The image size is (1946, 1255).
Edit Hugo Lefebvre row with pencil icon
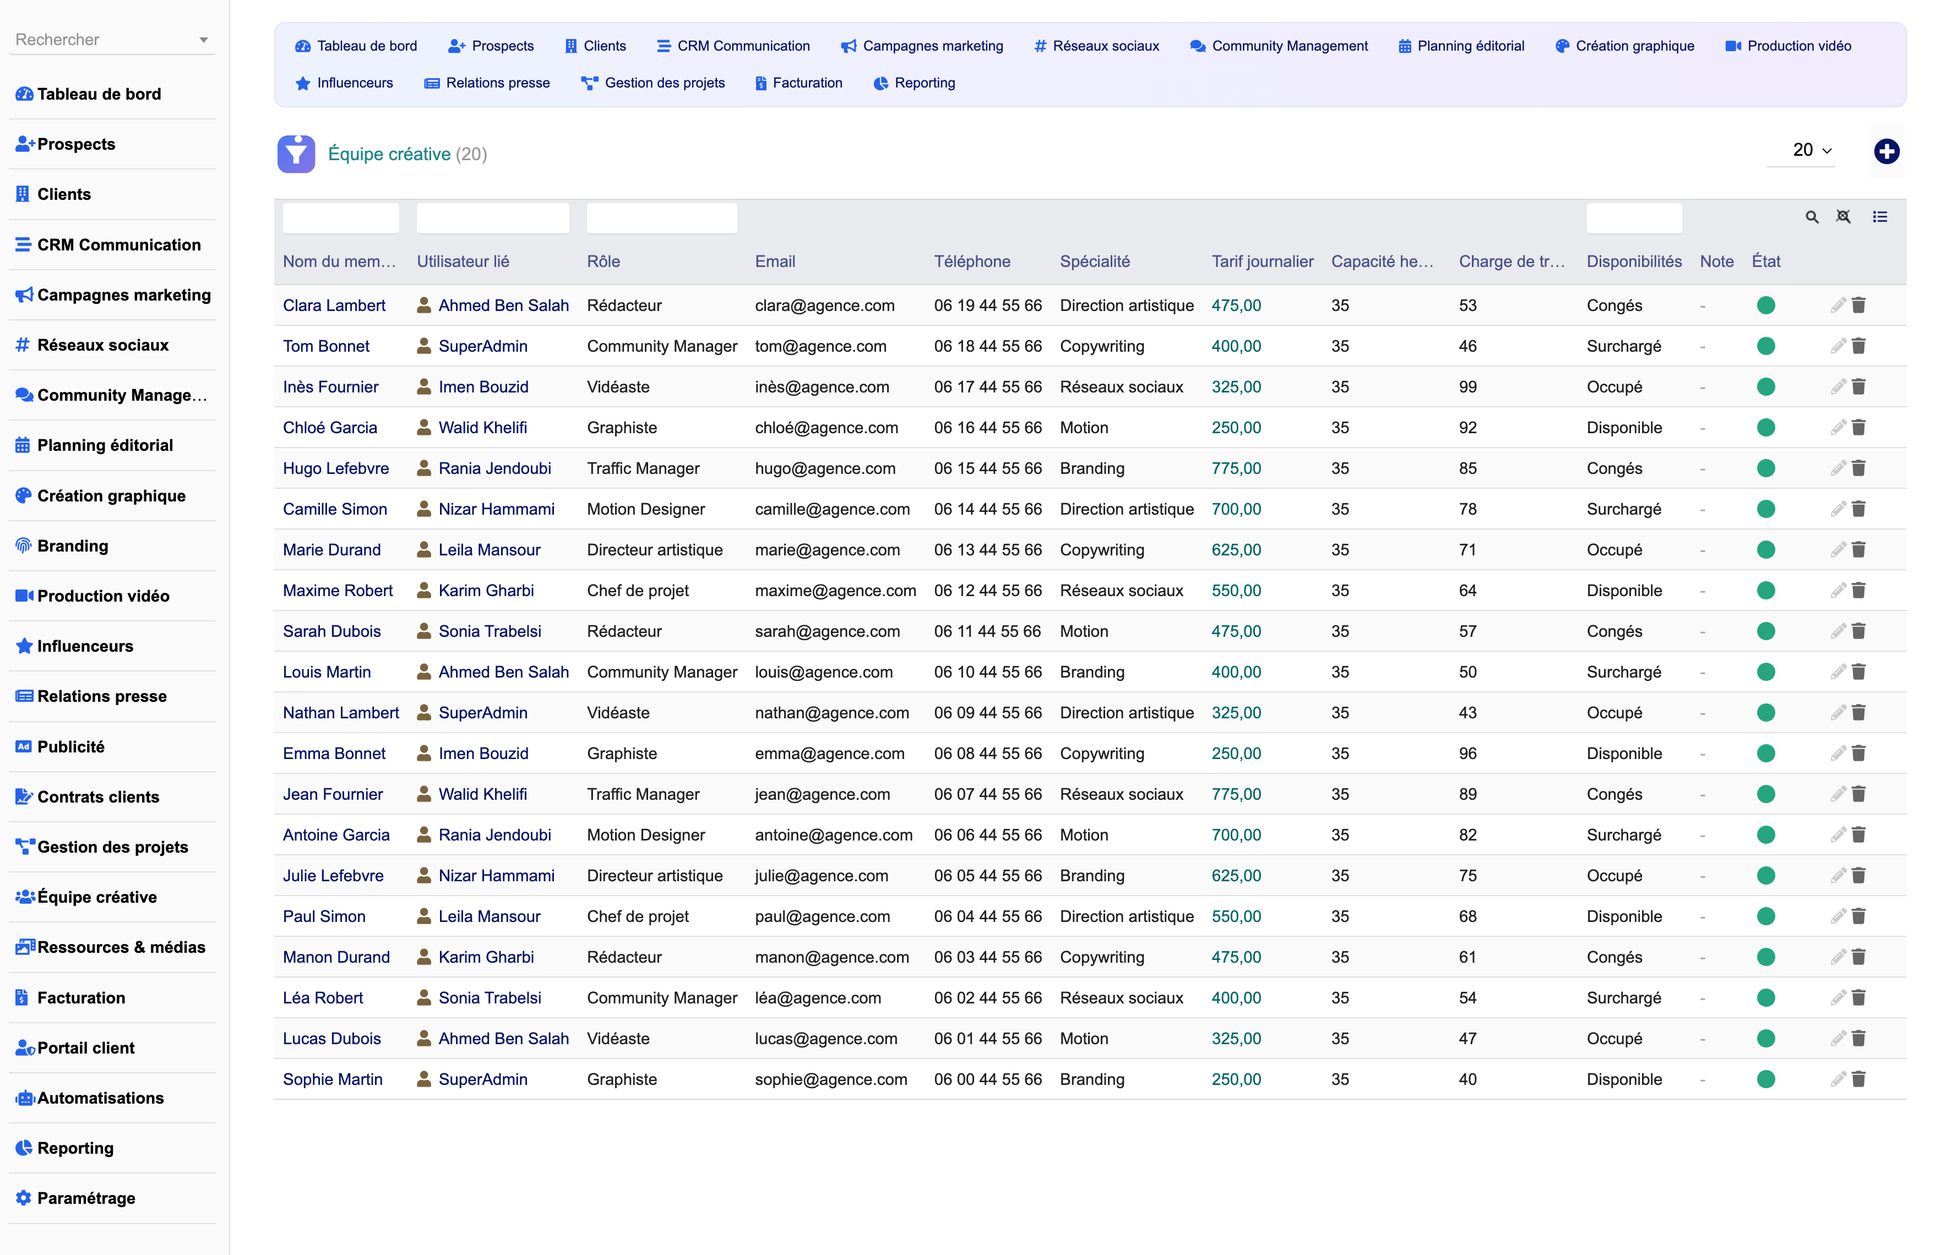pos(1838,468)
